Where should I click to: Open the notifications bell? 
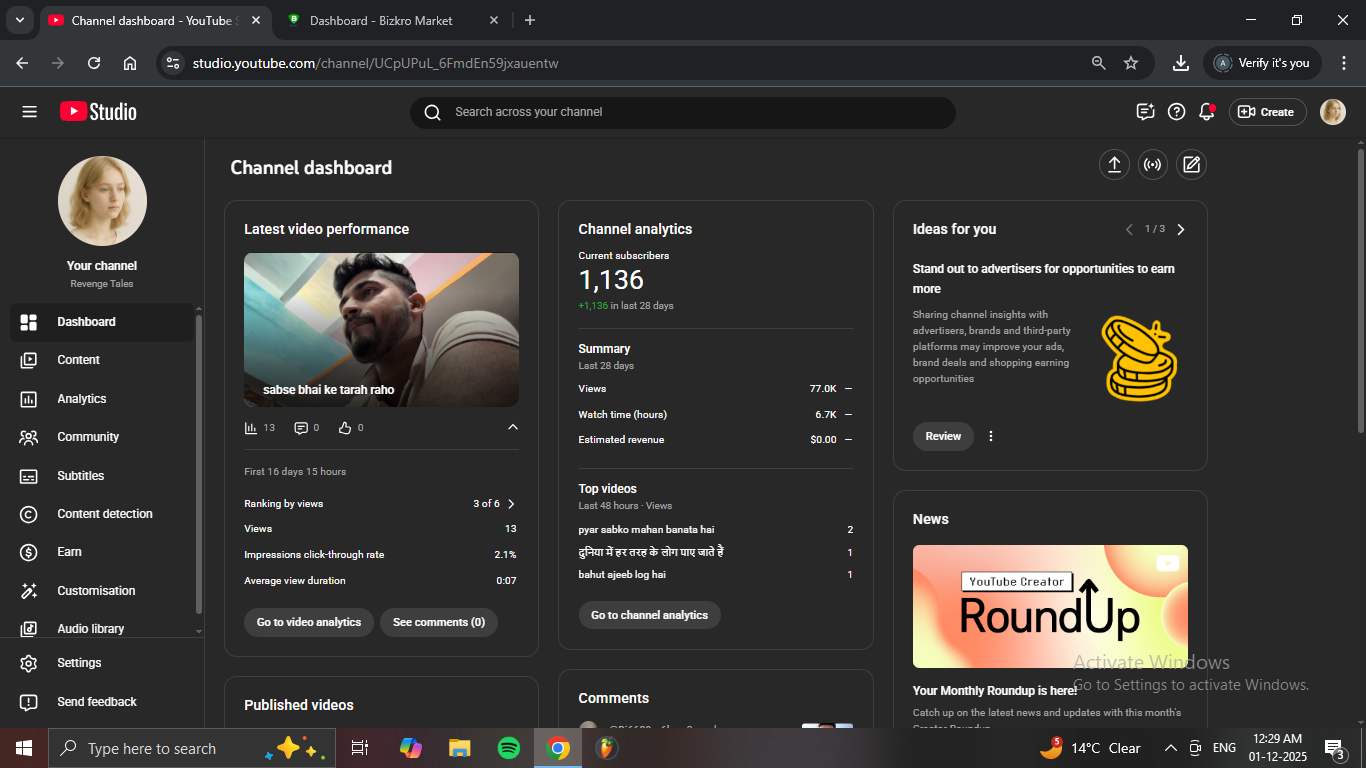(1207, 112)
